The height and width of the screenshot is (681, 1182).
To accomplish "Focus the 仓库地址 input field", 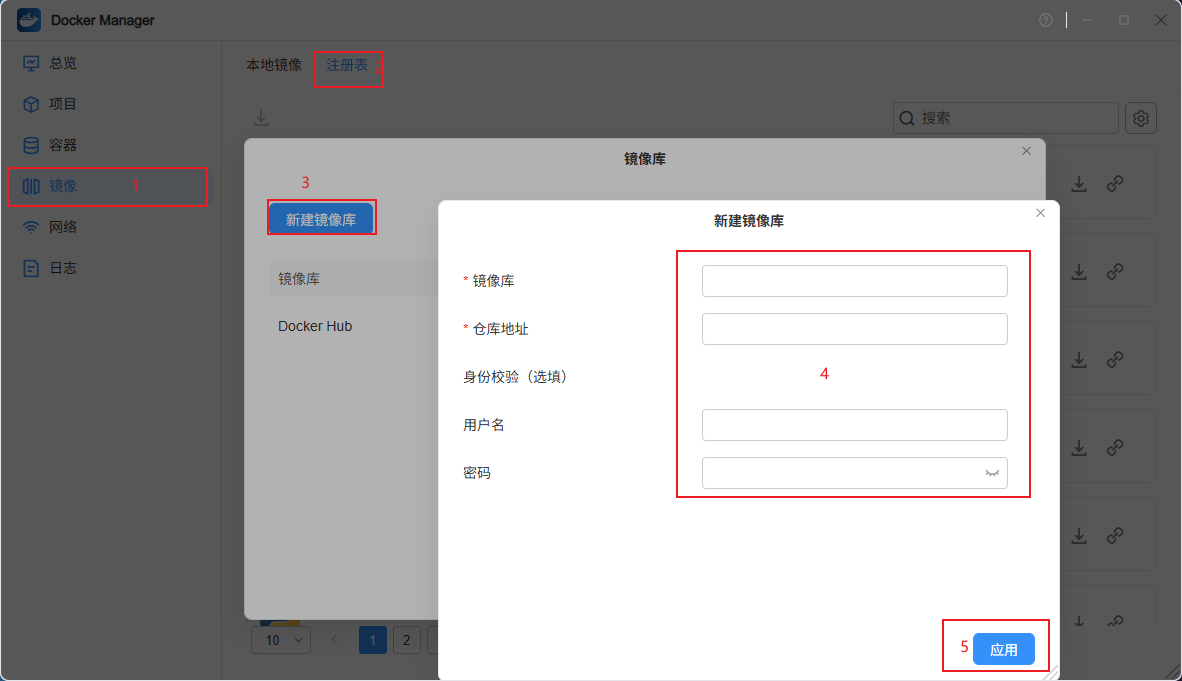I will coord(854,329).
